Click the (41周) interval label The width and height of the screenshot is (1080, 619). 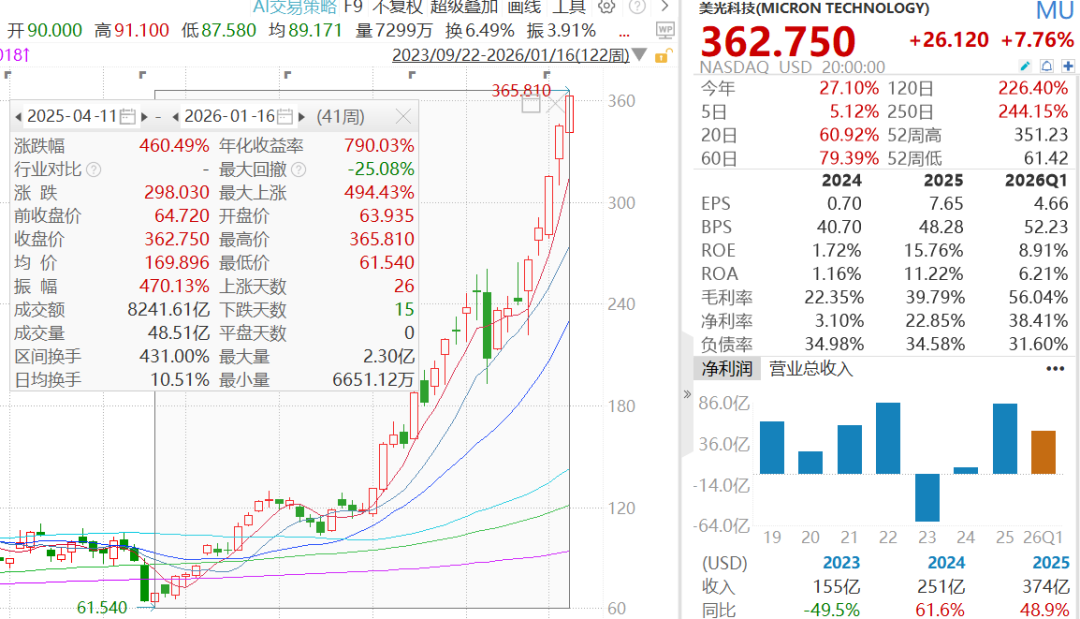[340, 116]
